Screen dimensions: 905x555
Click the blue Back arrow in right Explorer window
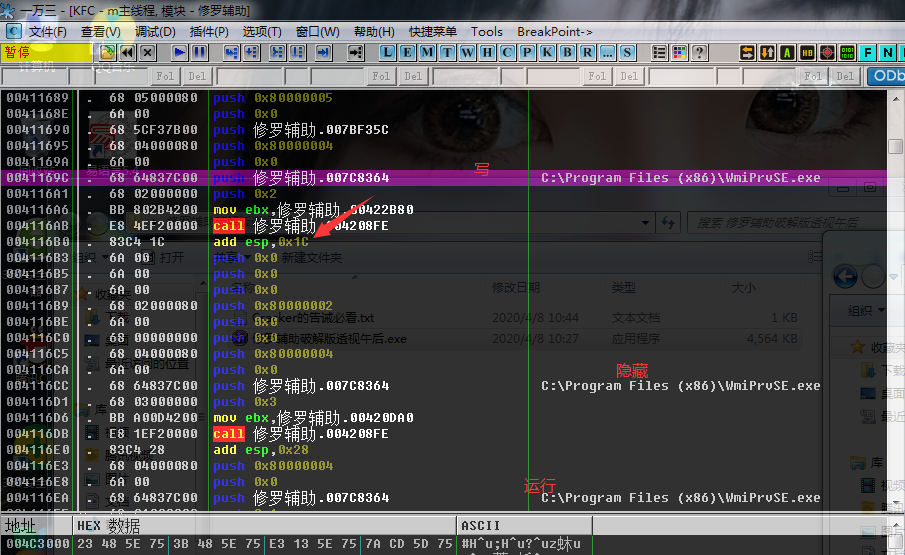[845, 277]
